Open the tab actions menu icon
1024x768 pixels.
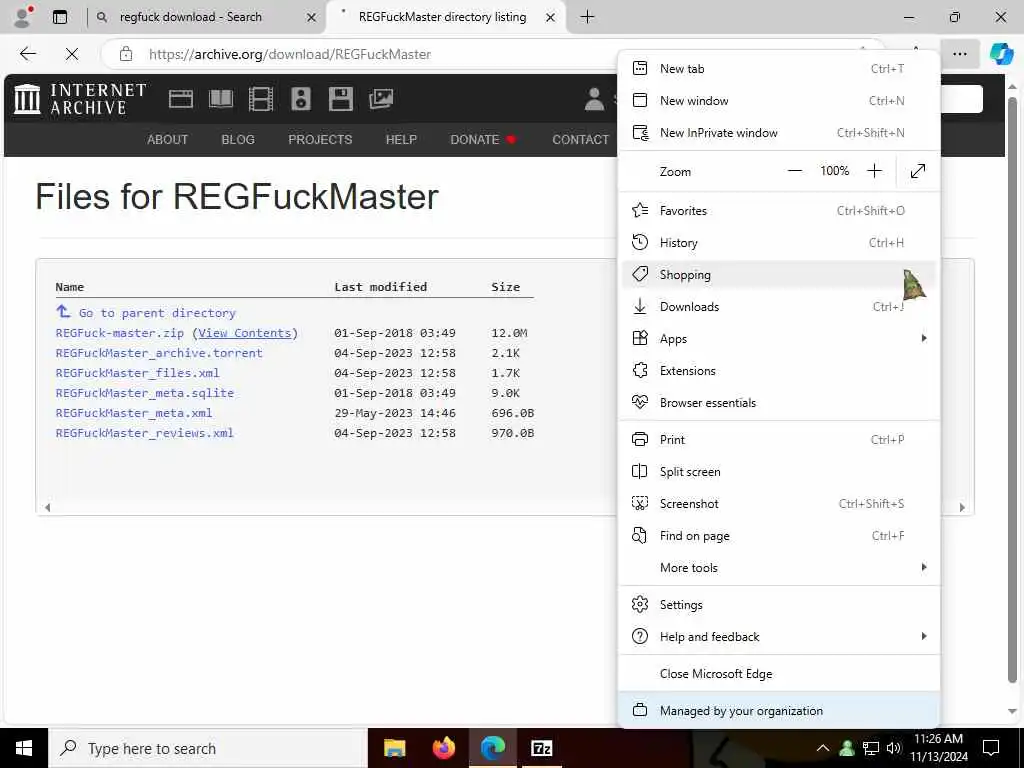60,17
